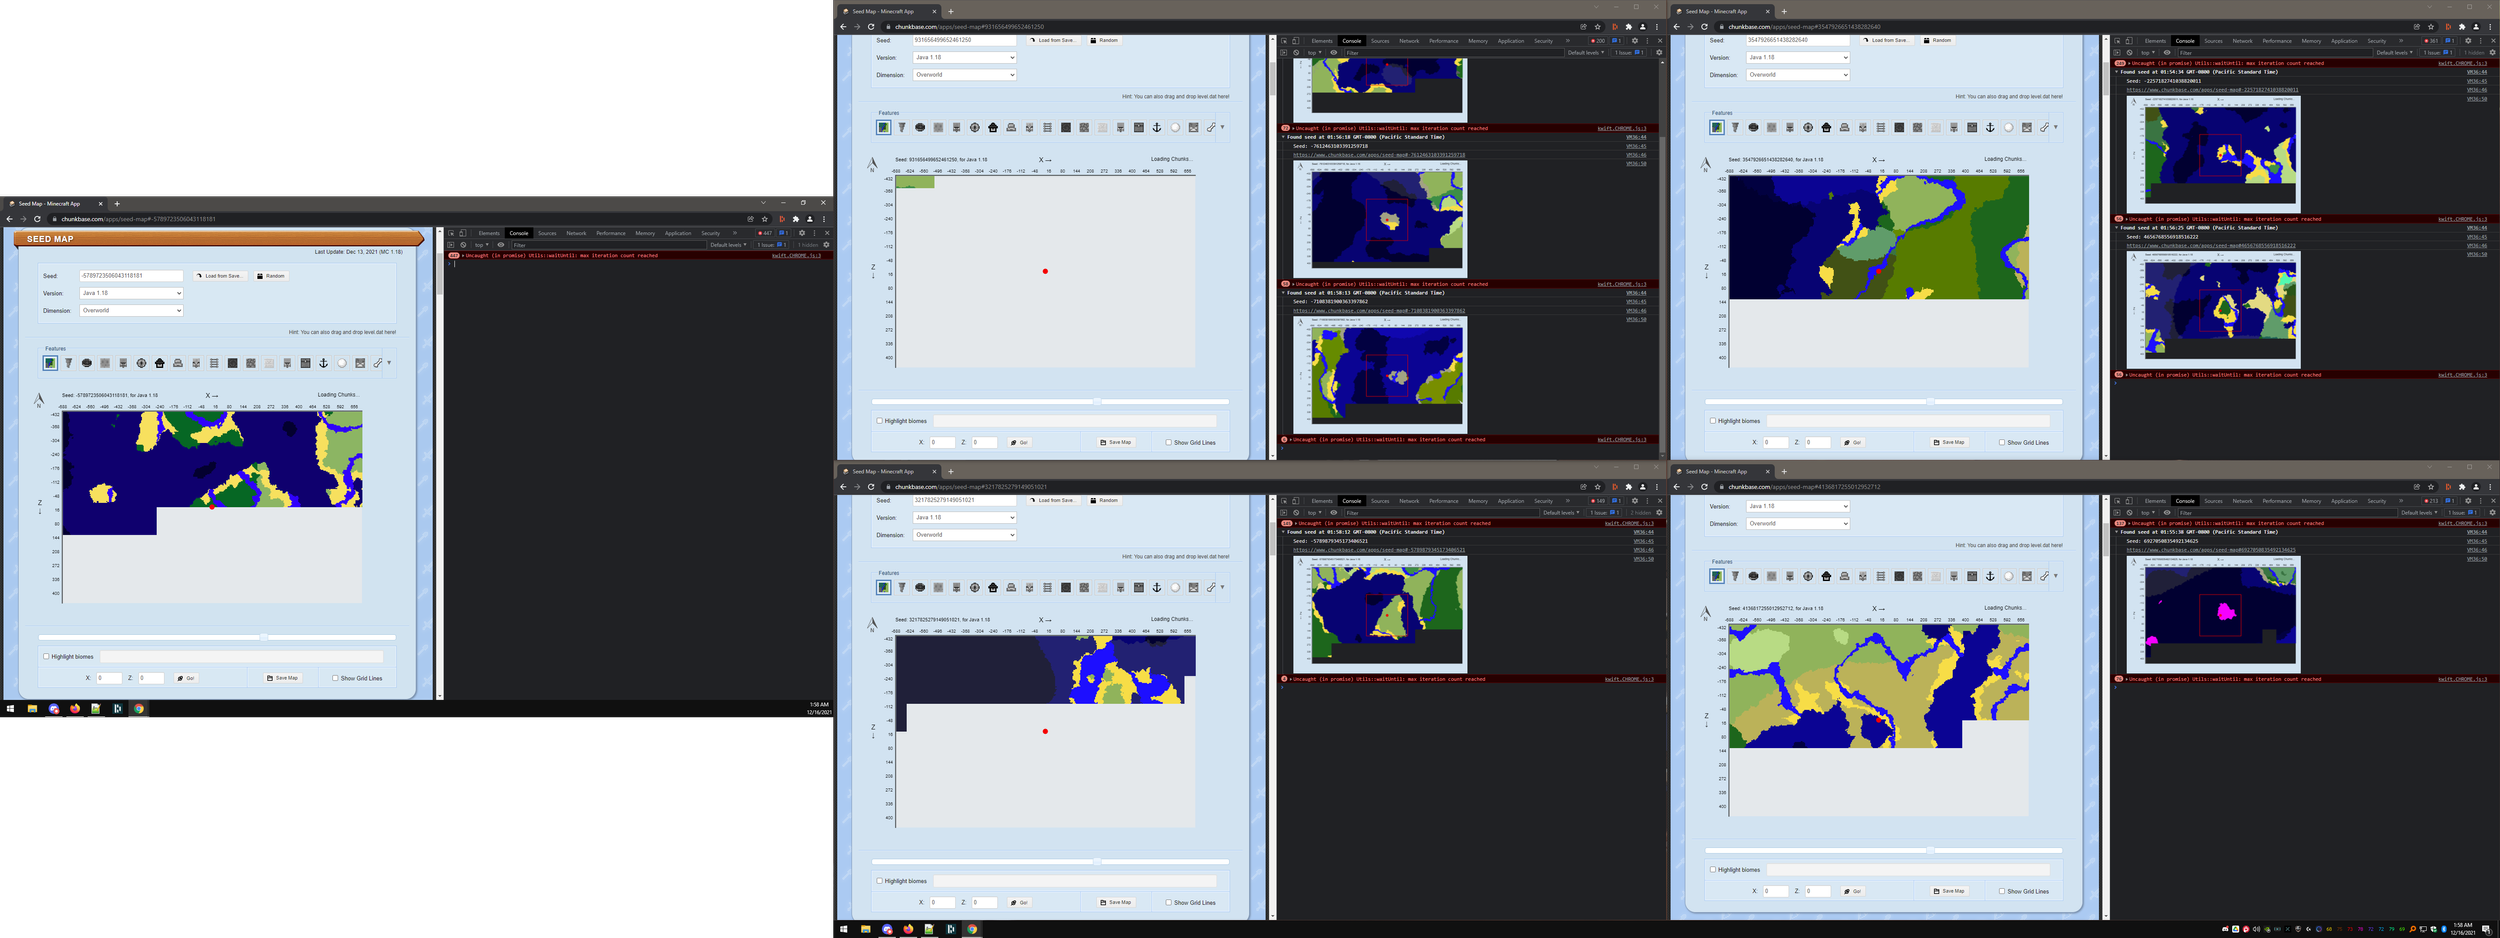Toggle white circle feature icon, seed 9316 window
The height and width of the screenshot is (938, 2500).
pos(1175,127)
